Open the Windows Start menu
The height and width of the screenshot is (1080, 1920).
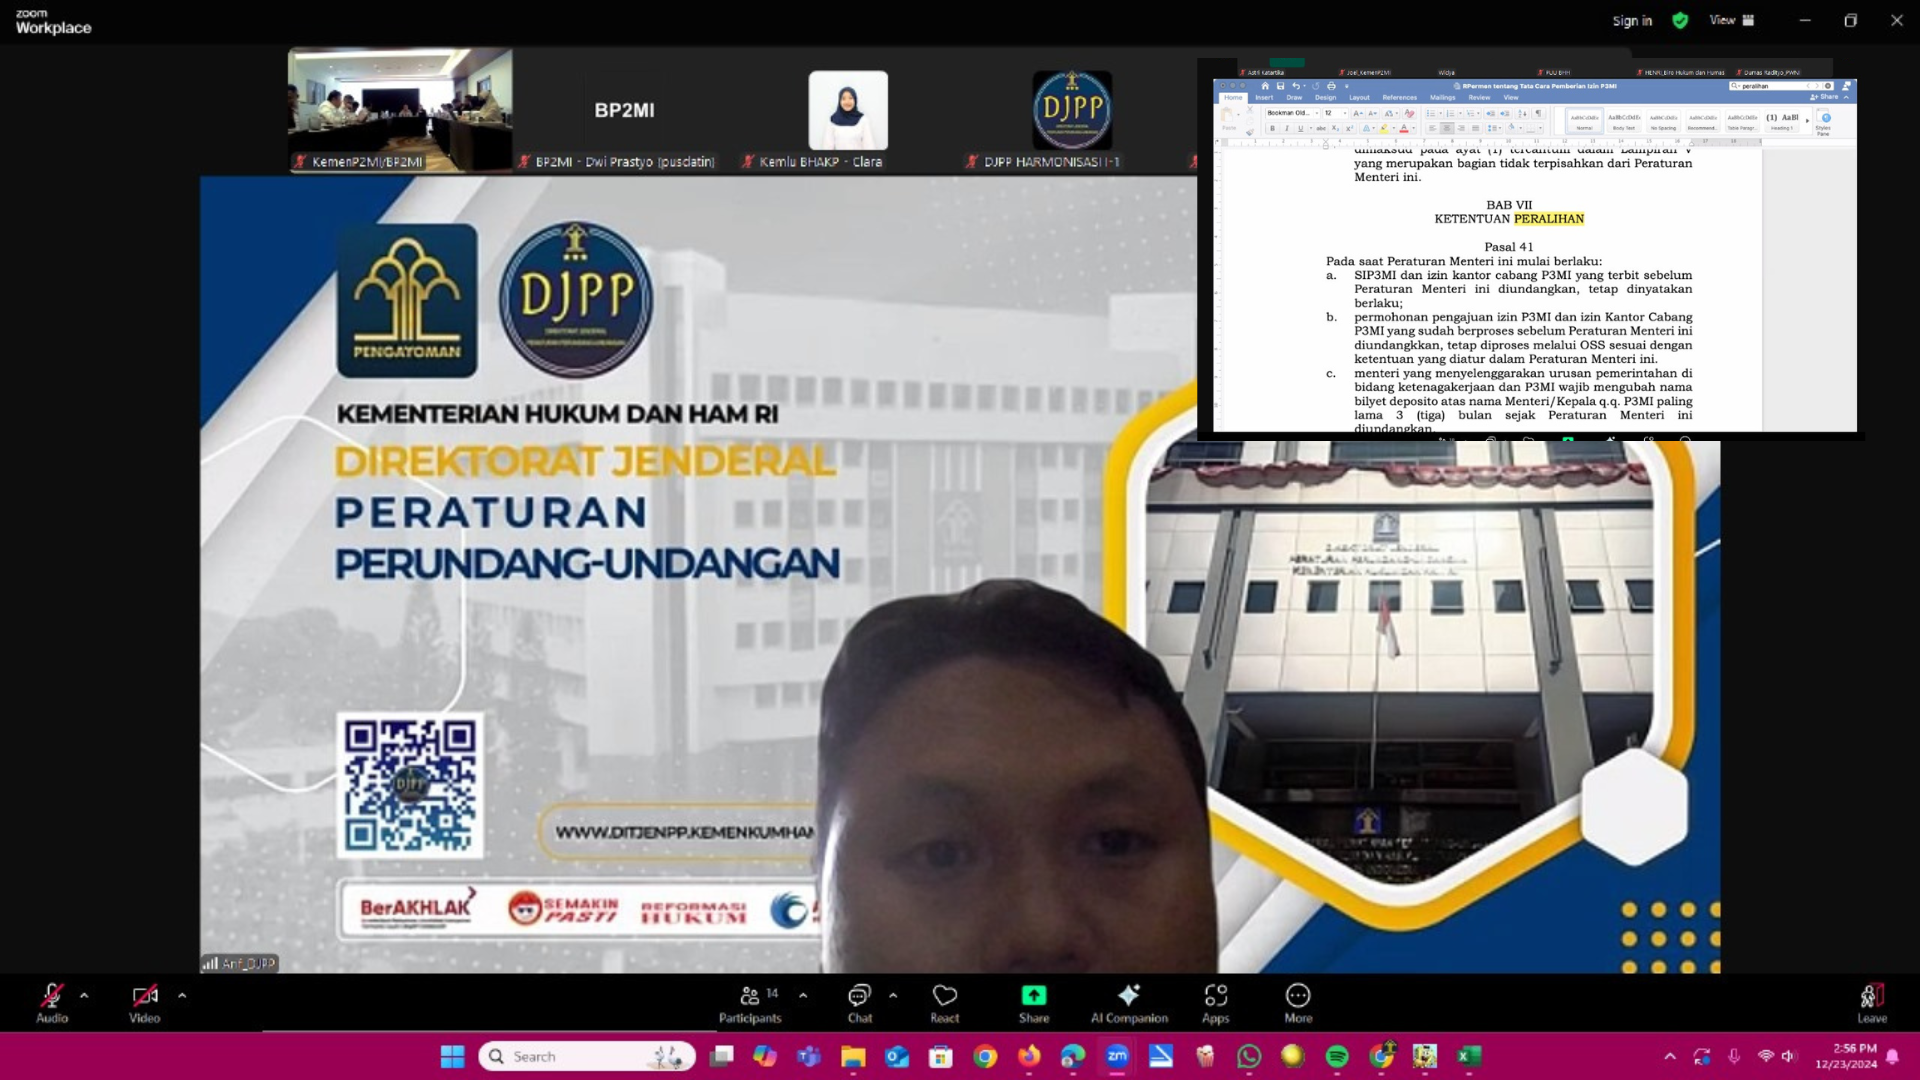(x=452, y=1056)
